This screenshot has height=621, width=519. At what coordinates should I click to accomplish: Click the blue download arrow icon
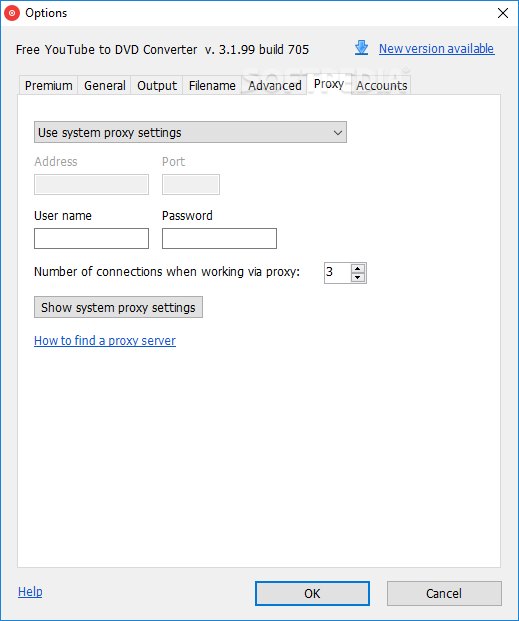click(361, 48)
